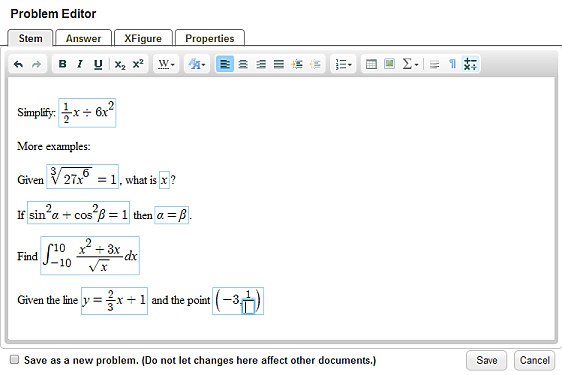The height and width of the screenshot is (375, 562).
Task: Open the Sigma symbols dropdown
Action: [410, 64]
